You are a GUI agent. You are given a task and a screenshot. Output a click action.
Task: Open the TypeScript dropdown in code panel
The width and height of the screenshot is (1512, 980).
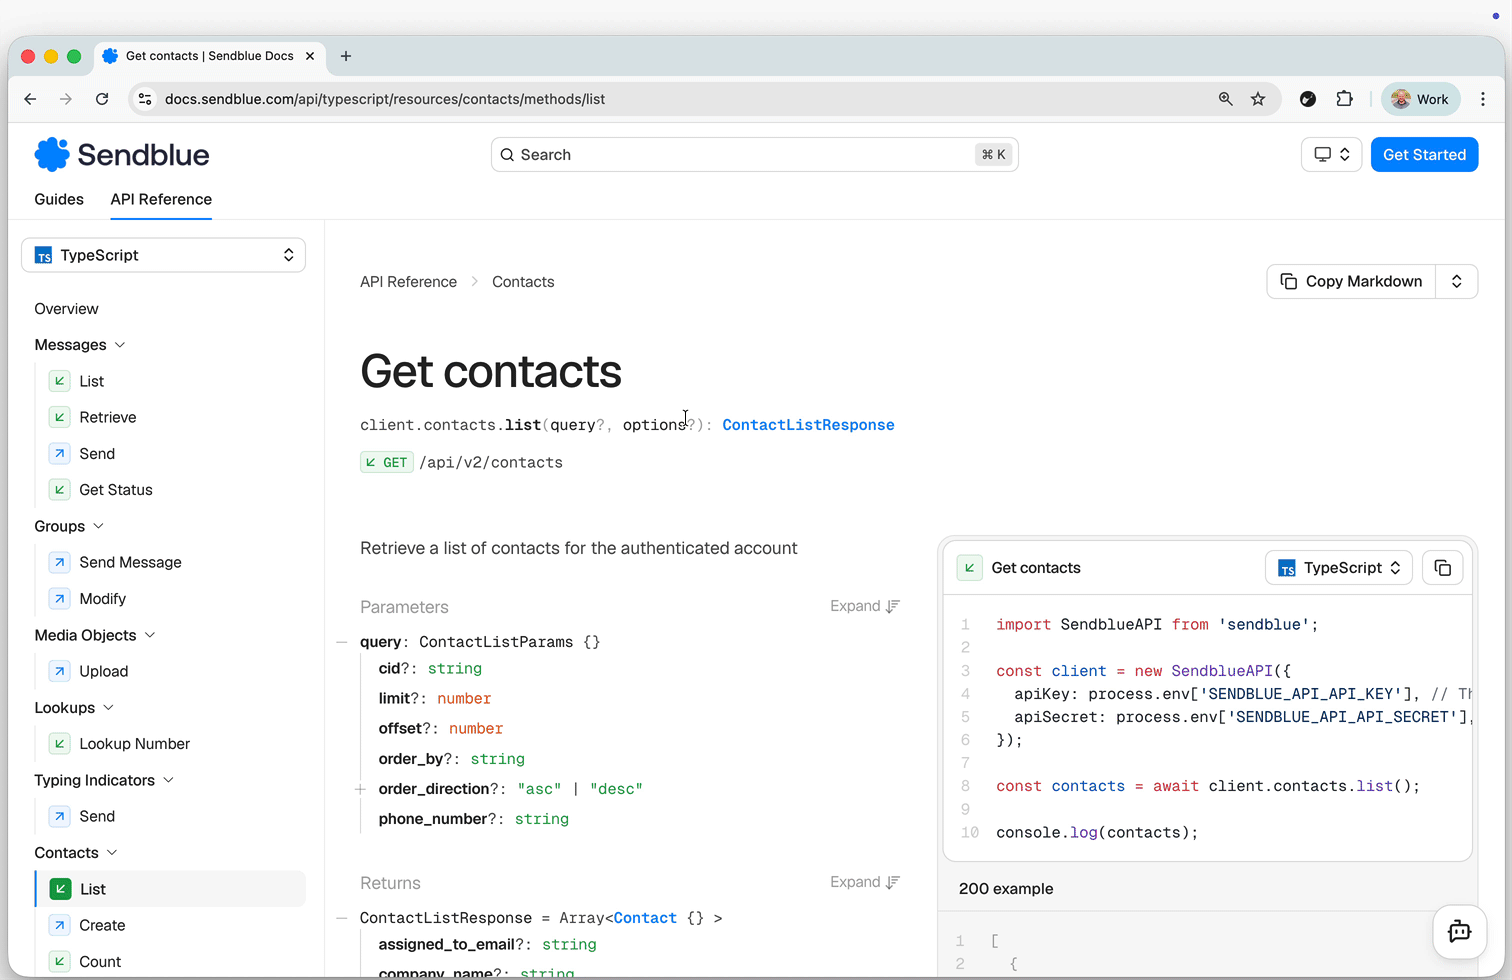click(x=1339, y=568)
